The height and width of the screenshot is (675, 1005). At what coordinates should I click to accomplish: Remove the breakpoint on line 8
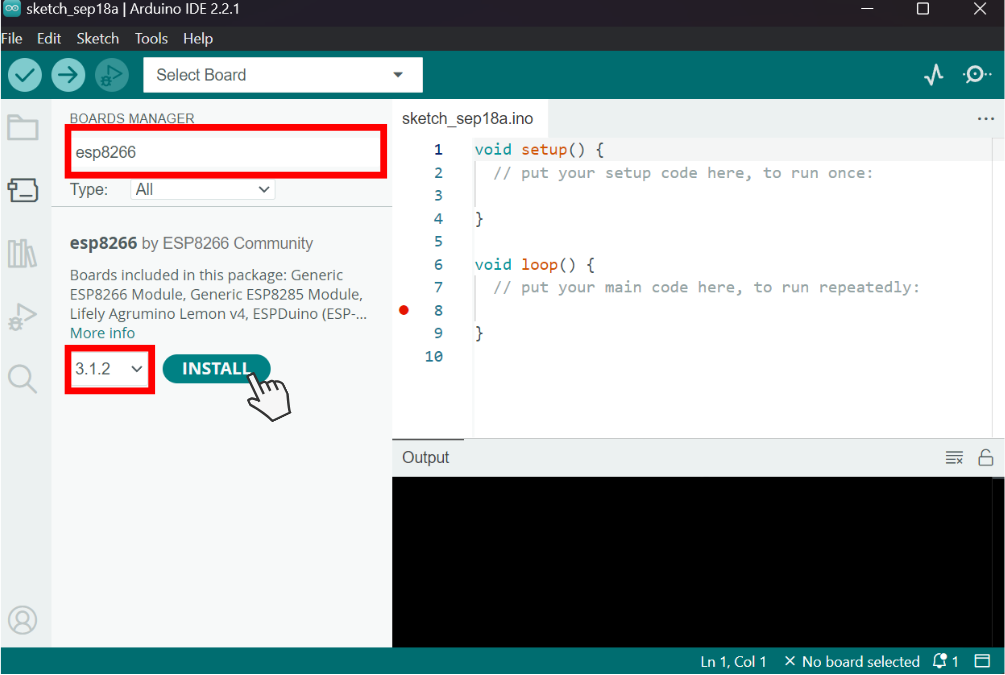[x=404, y=310]
